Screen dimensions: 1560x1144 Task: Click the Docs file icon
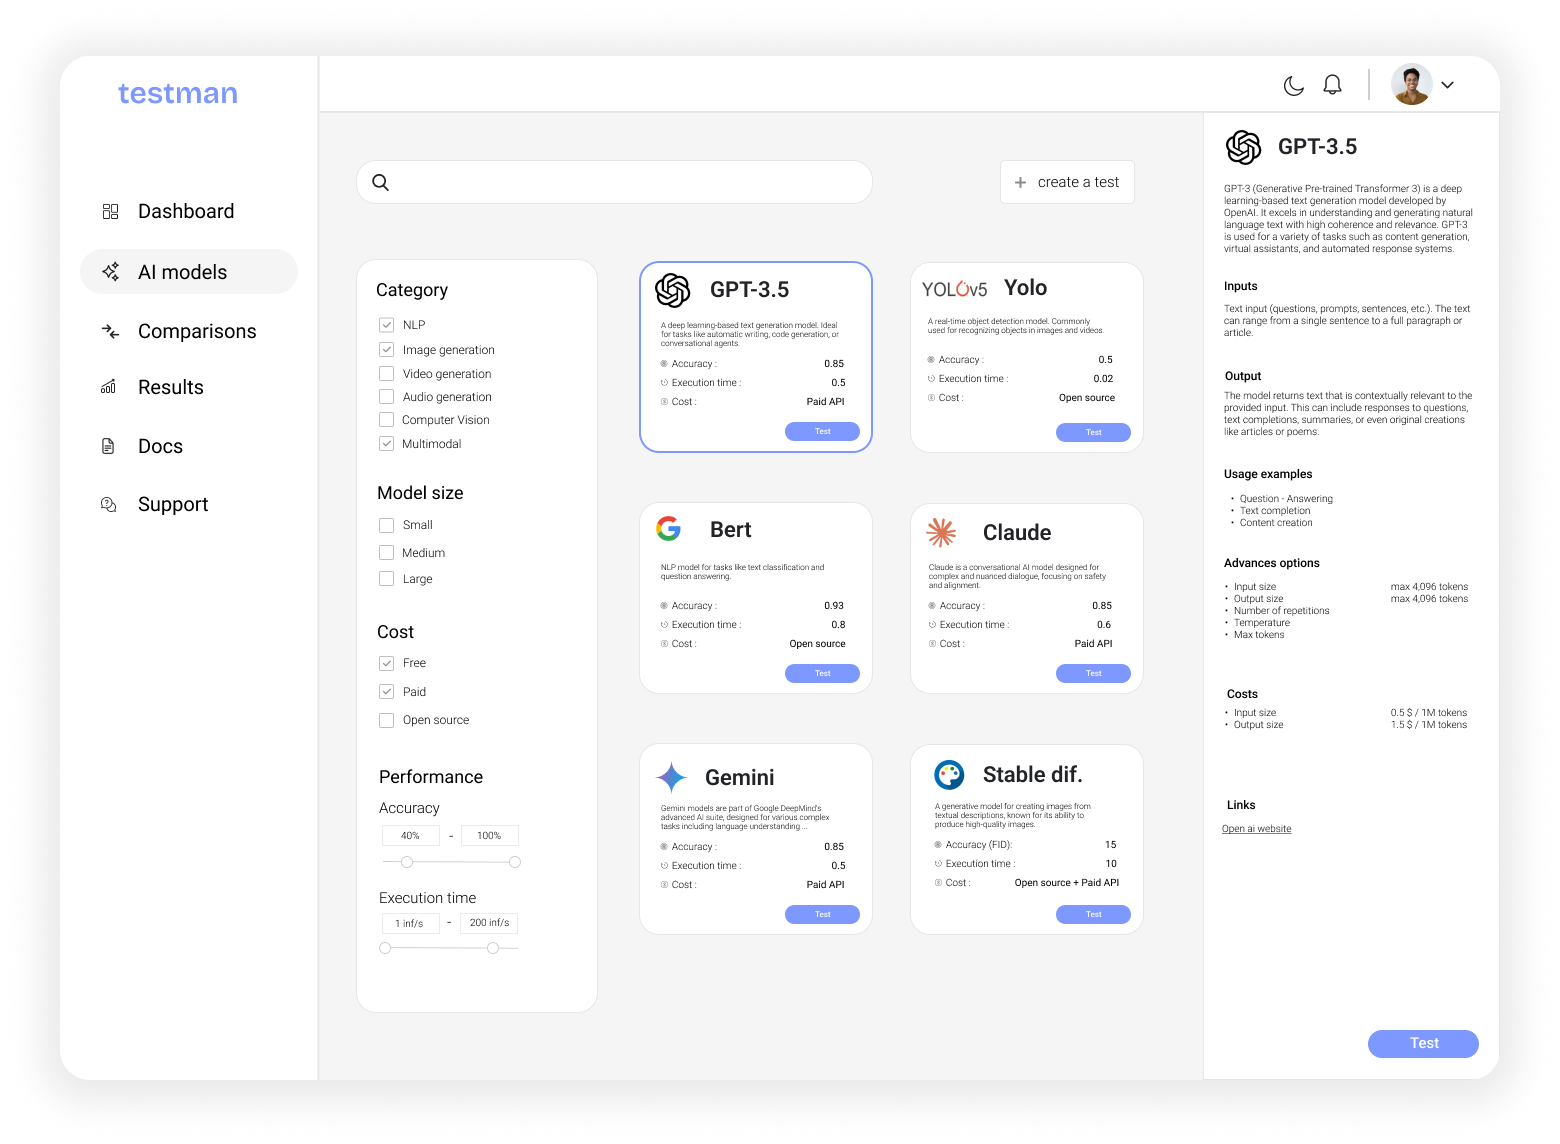tap(109, 446)
